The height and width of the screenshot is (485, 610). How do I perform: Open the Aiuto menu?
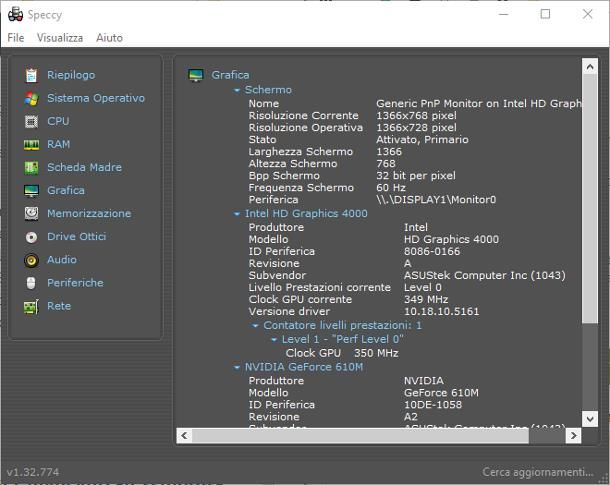[x=109, y=38]
